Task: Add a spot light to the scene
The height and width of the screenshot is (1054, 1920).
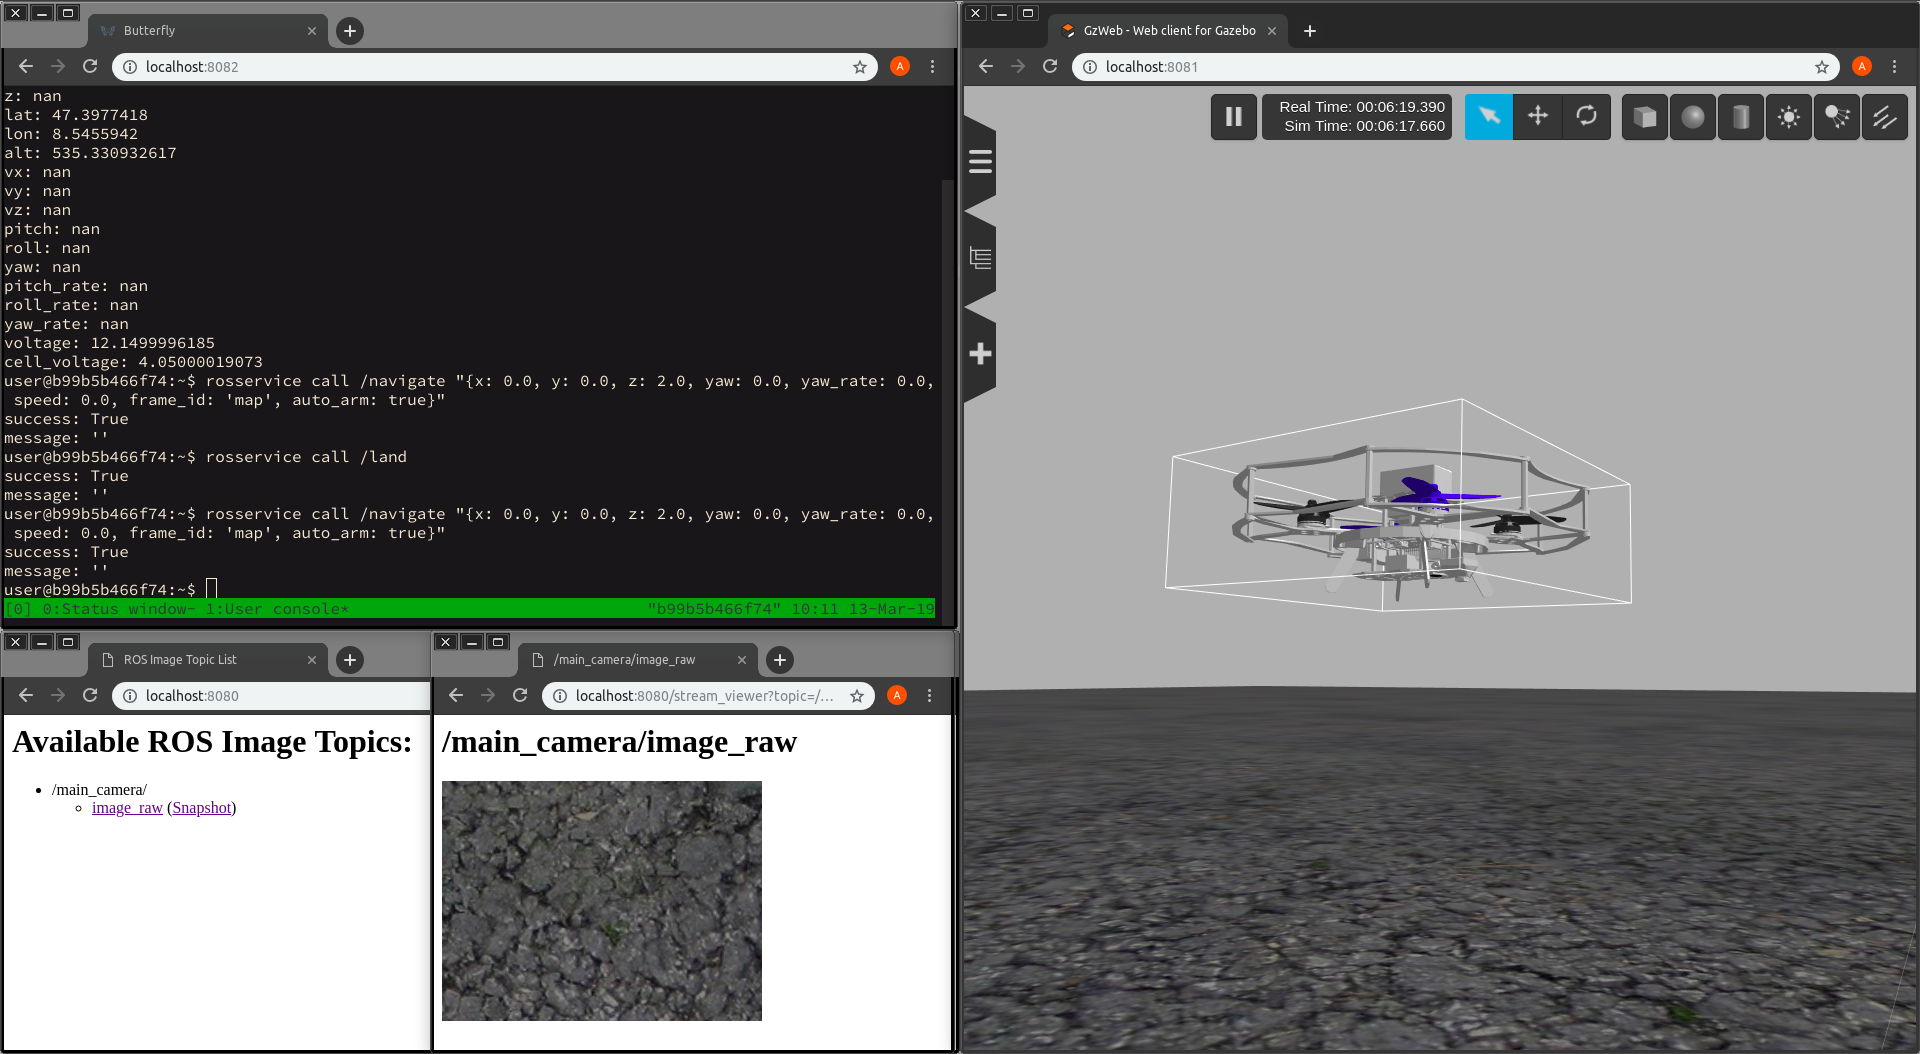Action: pyautogui.click(x=1836, y=117)
